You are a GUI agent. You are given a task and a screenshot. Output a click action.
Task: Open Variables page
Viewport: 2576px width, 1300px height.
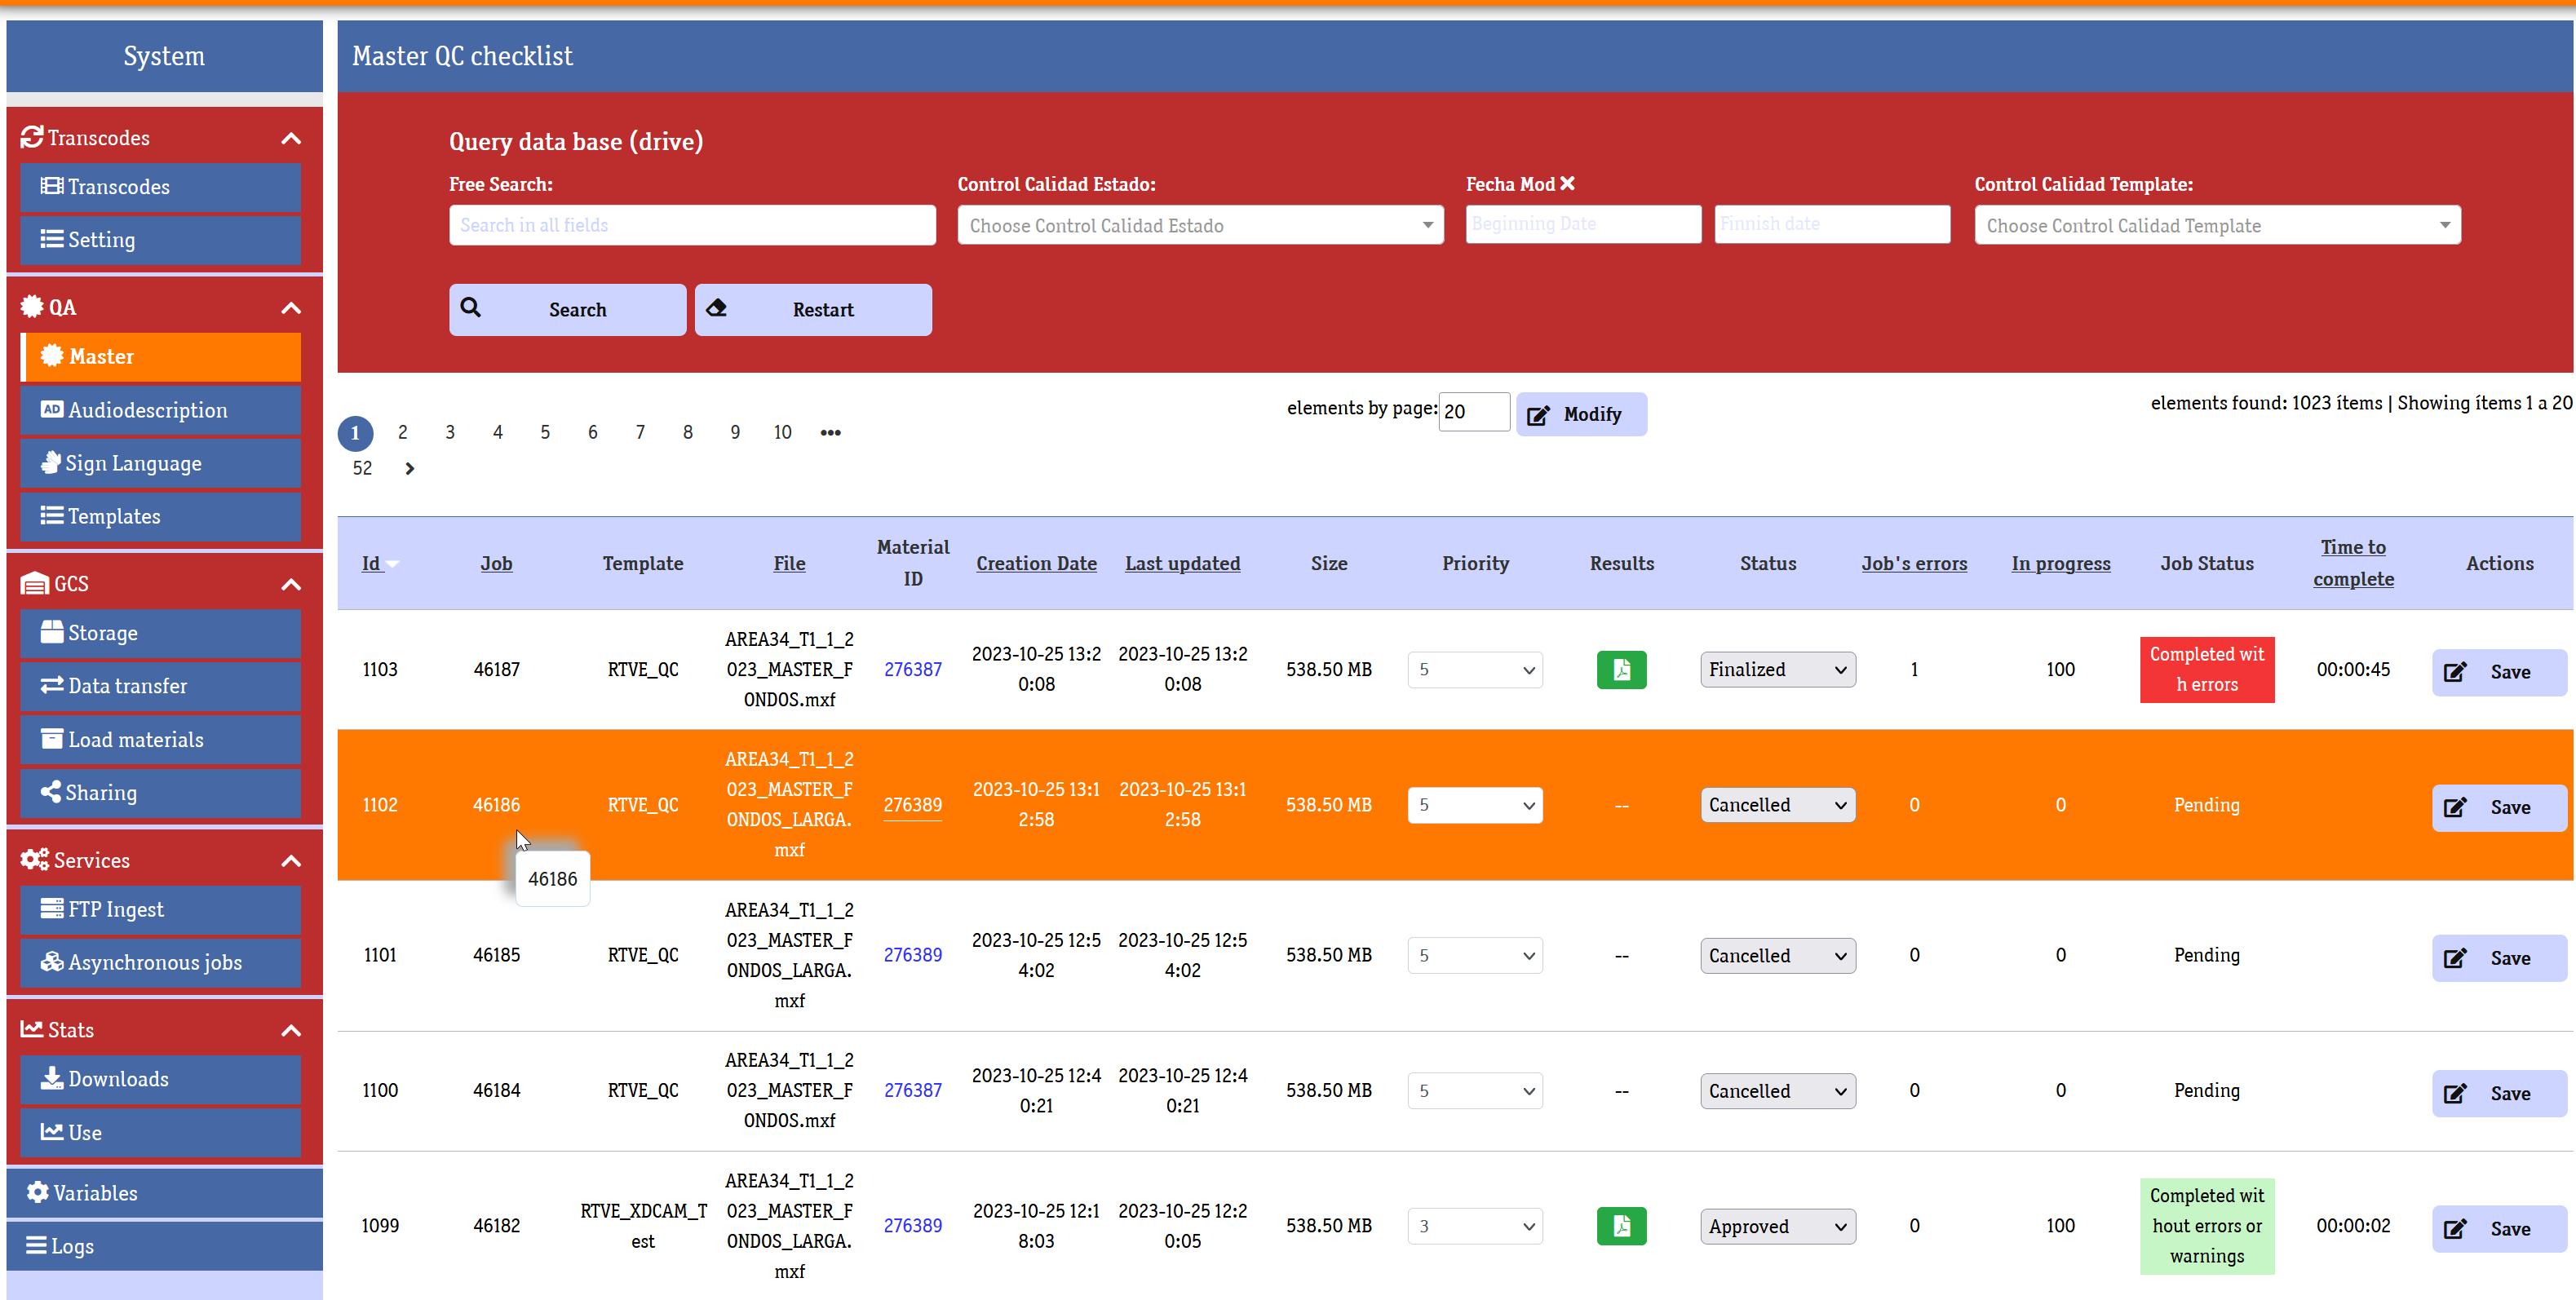[164, 1193]
